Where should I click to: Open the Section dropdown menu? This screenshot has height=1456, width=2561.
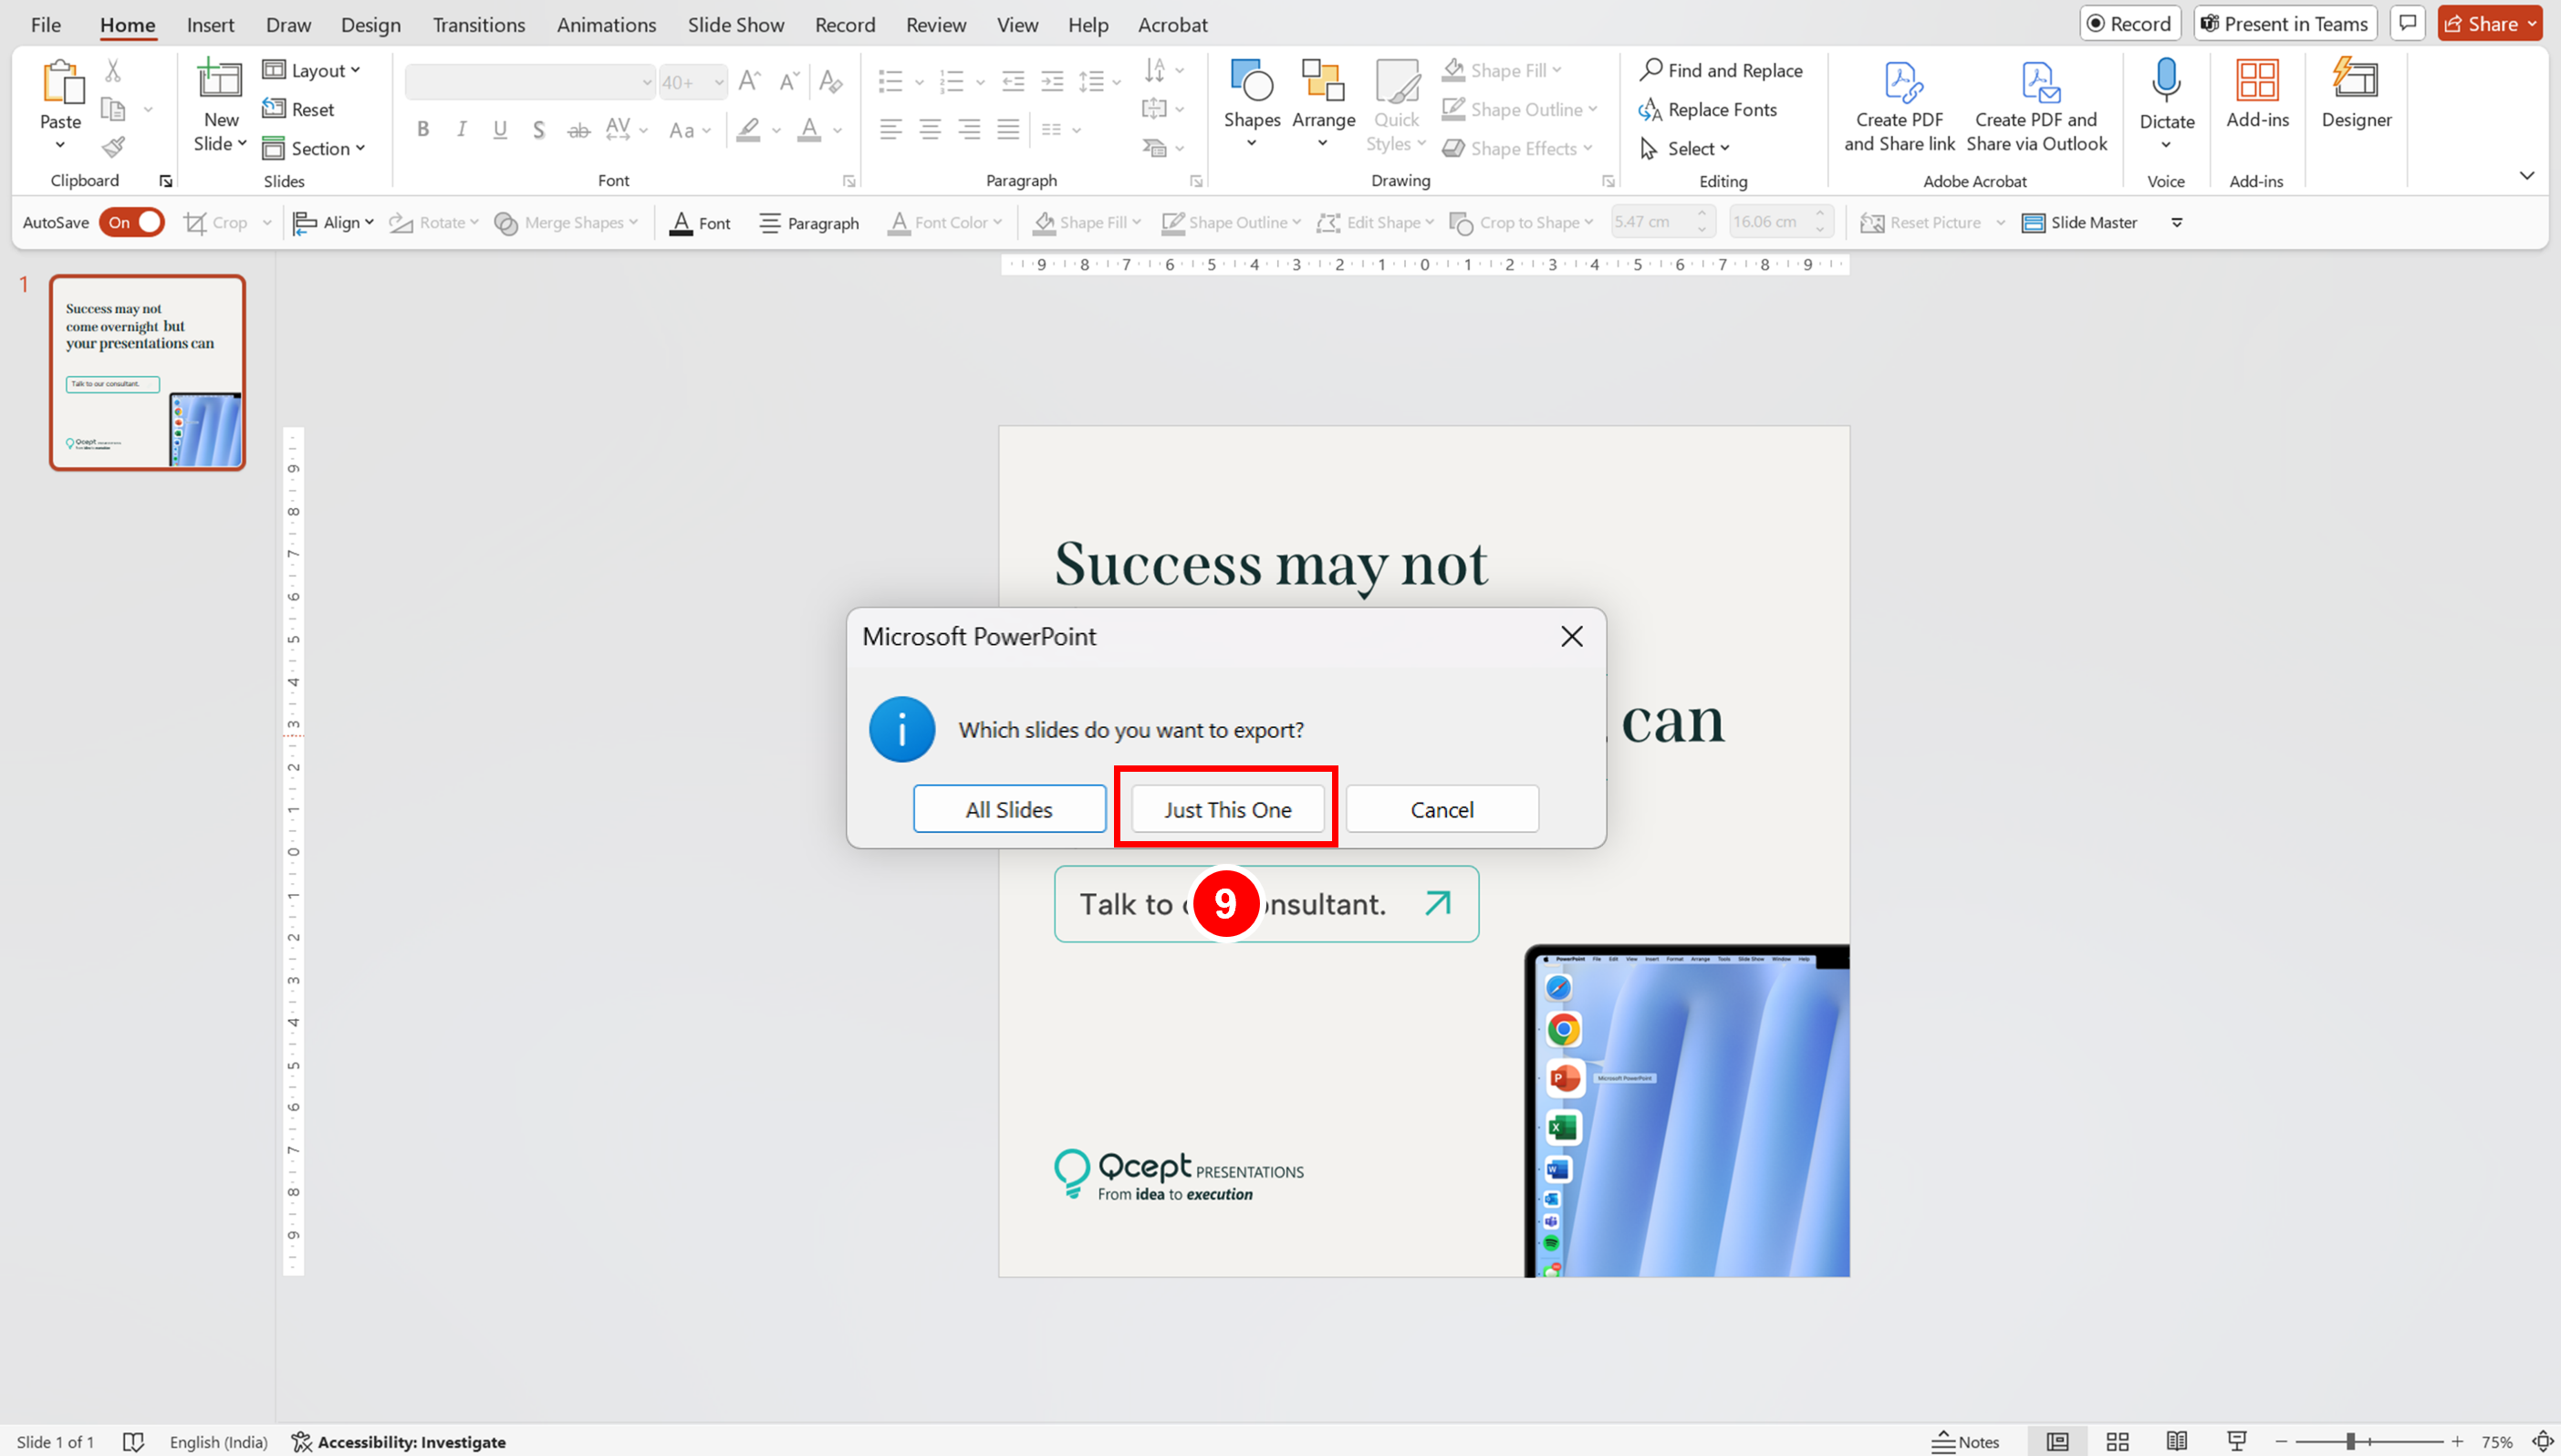pos(314,148)
